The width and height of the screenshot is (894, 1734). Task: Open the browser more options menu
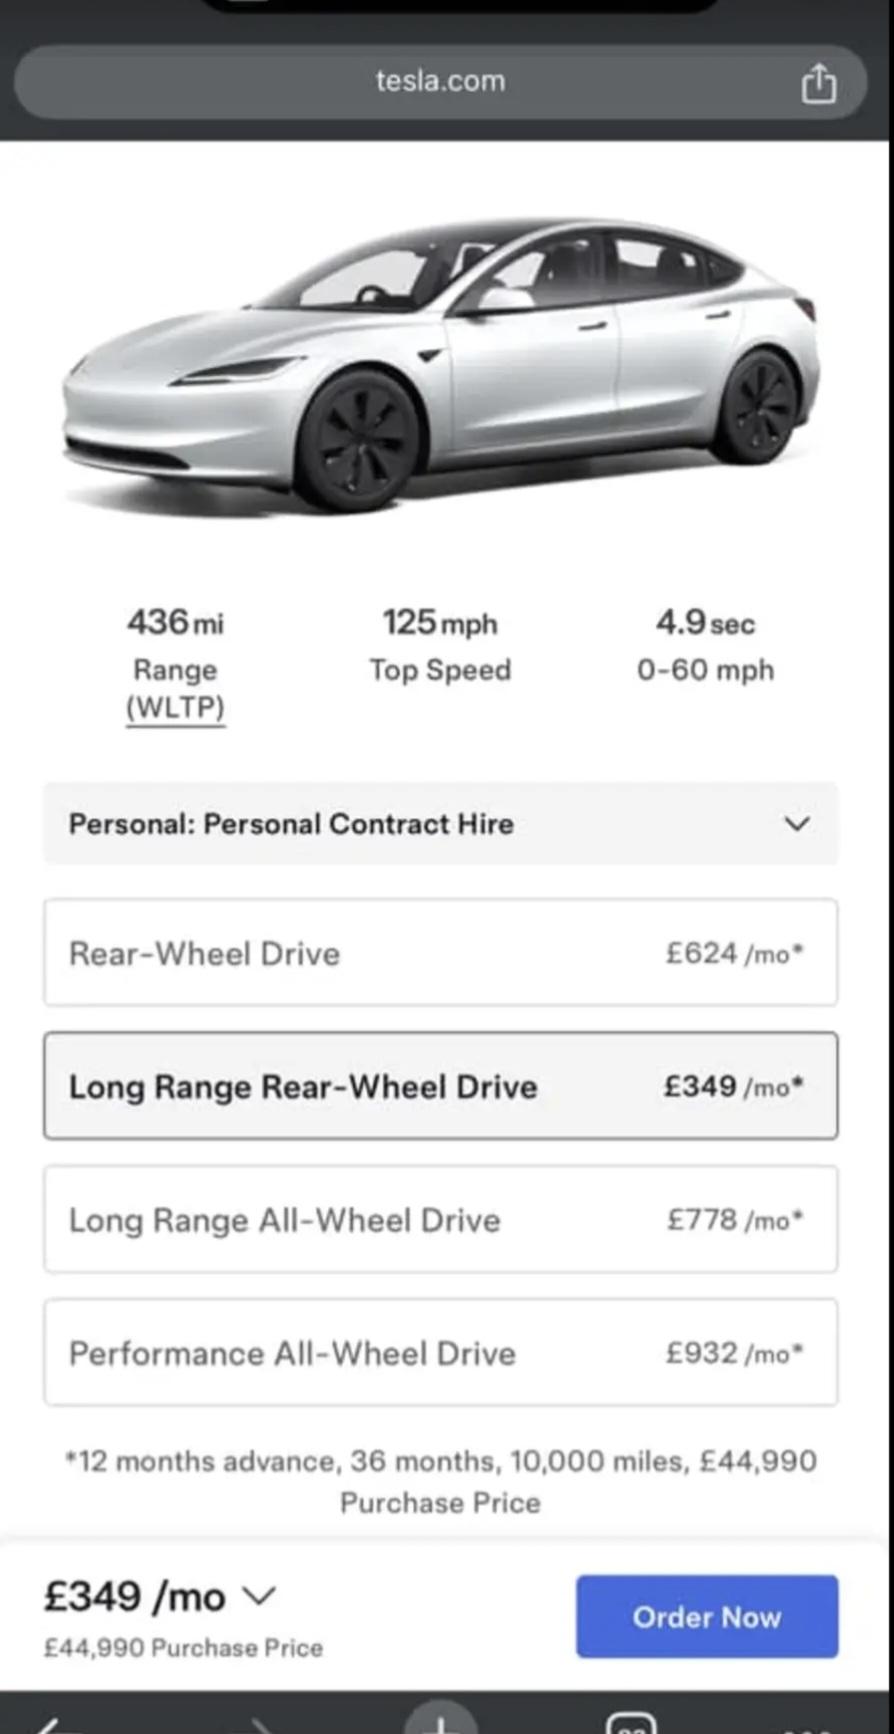pyautogui.click(x=808, y=1728)
